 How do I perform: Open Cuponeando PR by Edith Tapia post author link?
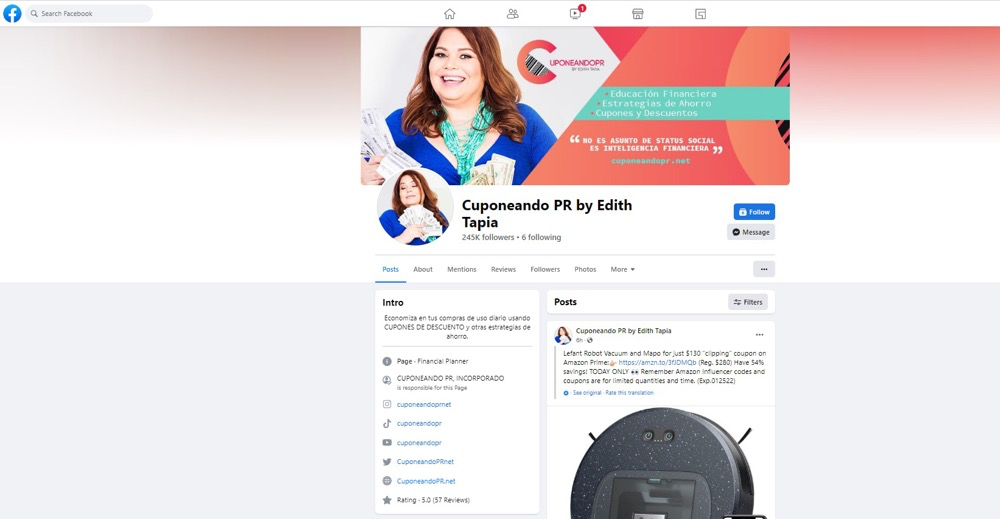623,330
